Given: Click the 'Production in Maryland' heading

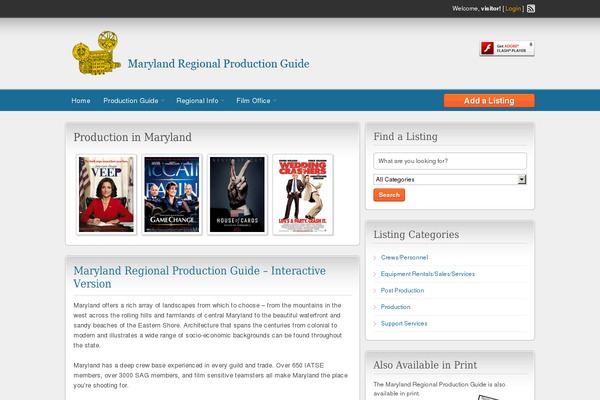Looking at the screenshot, I should [x=132, y=137].
